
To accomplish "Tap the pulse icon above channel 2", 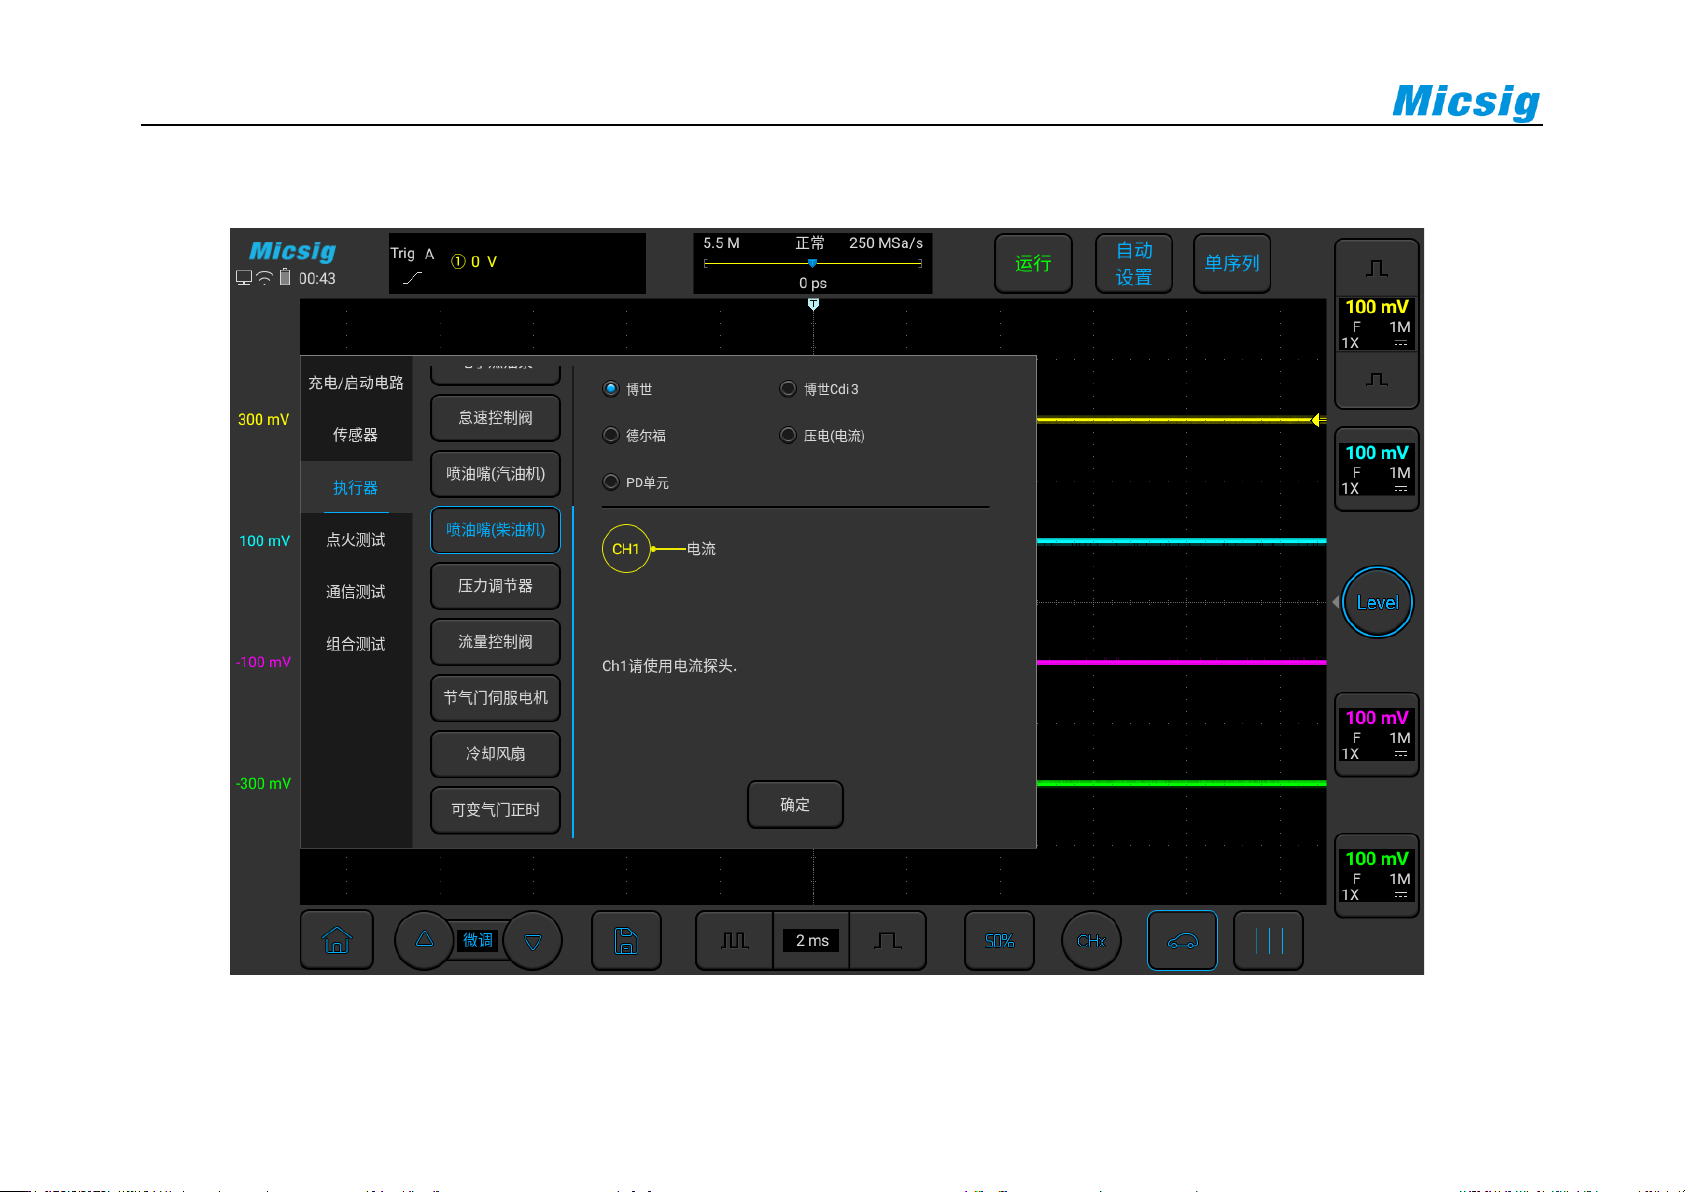I will click(1377, 380).
